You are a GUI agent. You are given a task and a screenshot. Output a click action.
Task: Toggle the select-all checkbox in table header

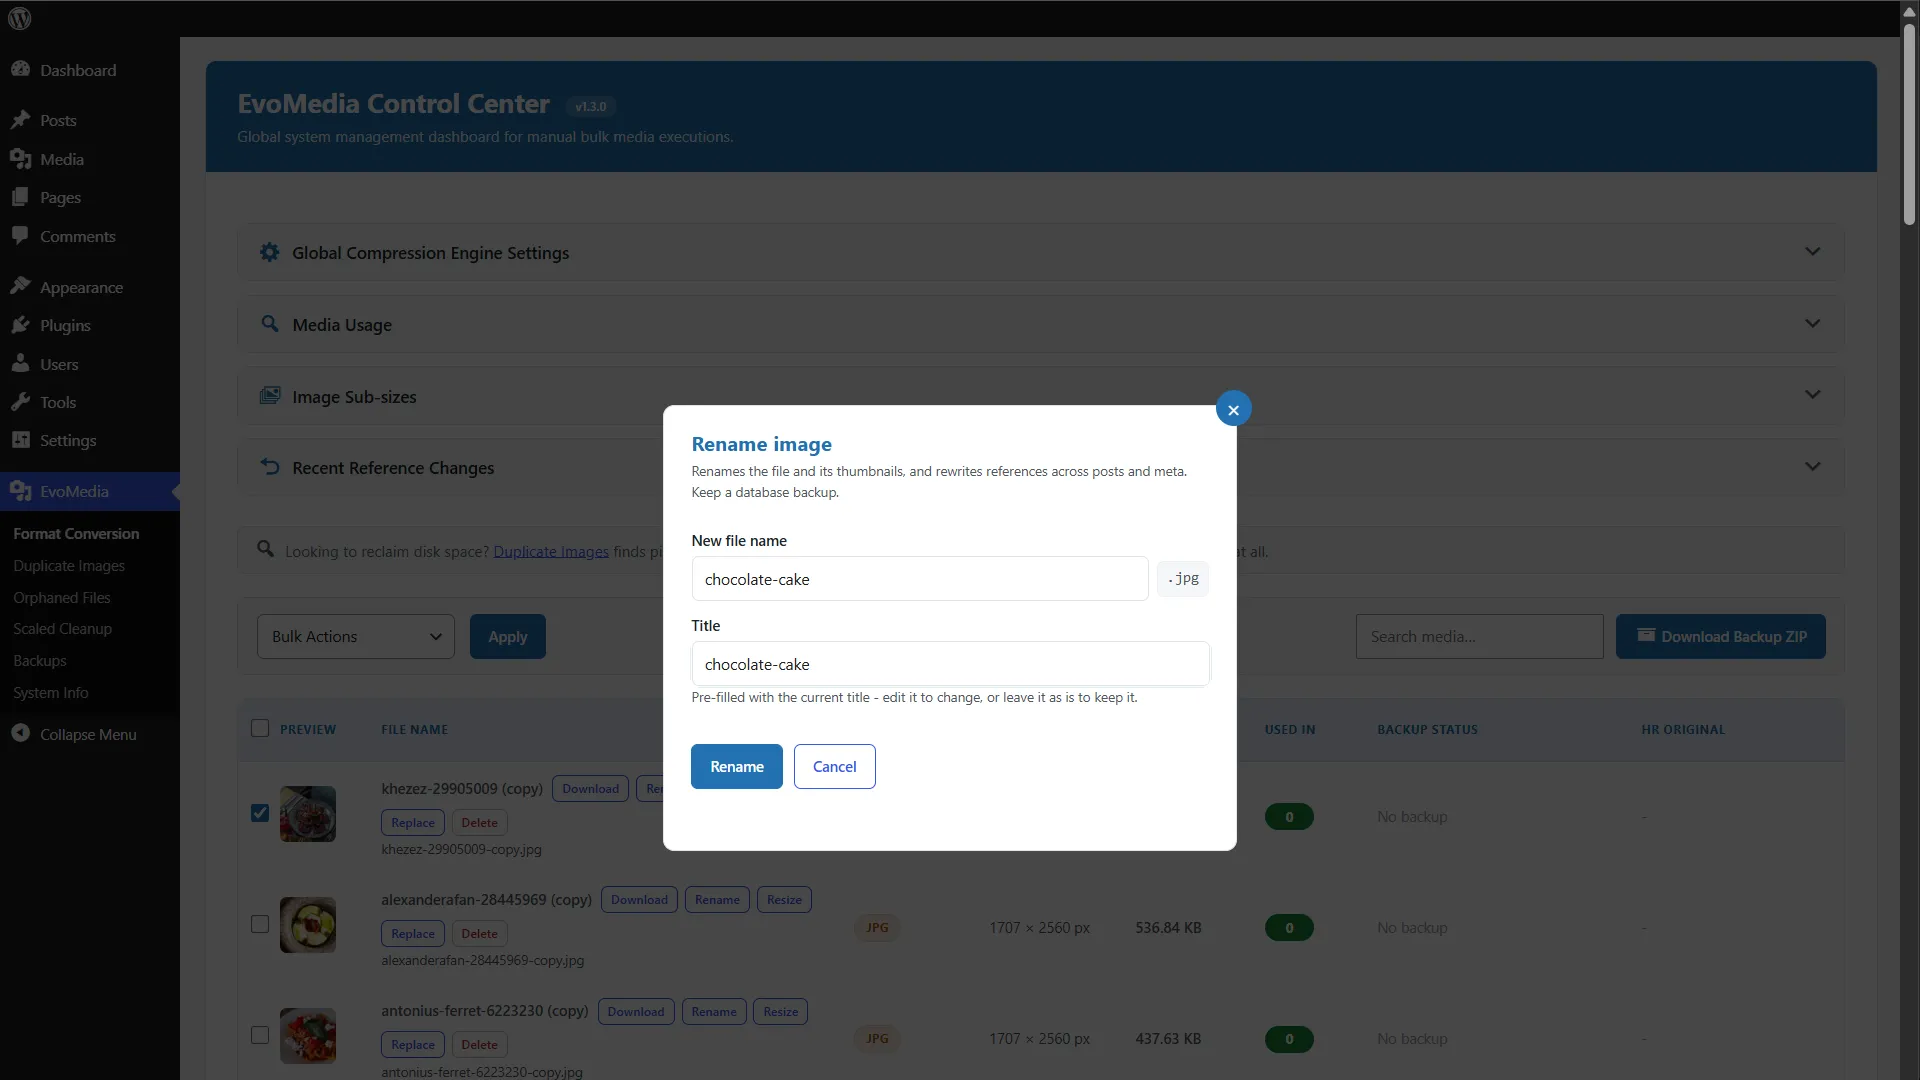click(260, 728)
